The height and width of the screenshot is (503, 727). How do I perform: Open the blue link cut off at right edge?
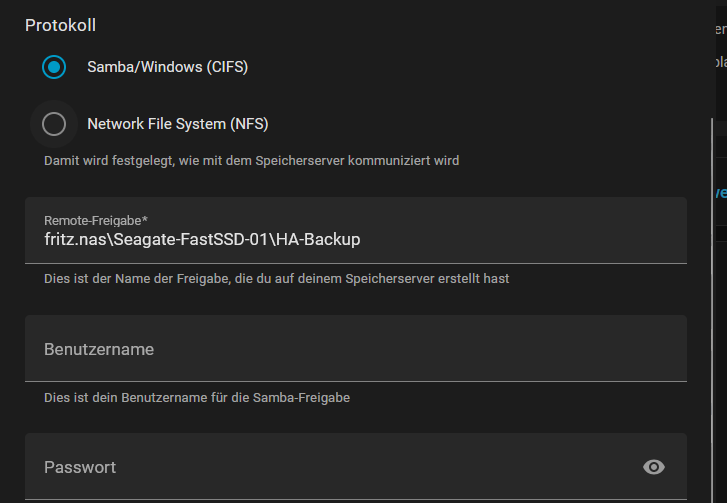pos(721,192)
